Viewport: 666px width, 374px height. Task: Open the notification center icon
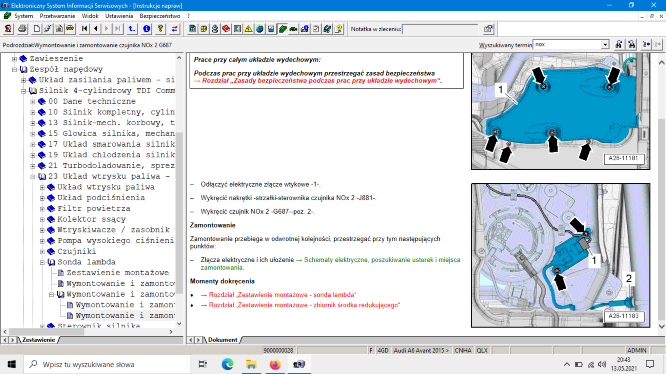tap(650, 364)
